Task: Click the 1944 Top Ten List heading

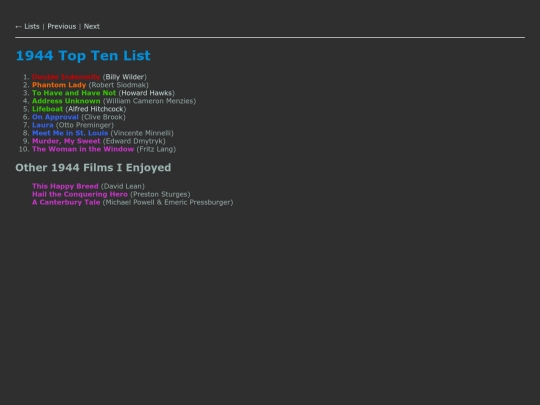Action: tap(83, 55)
